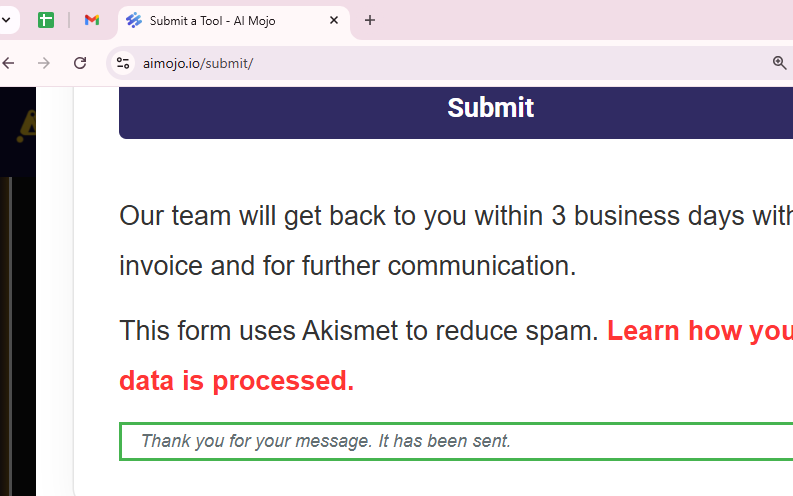Open the green Sheets pinned tab
Image resolution: width=793 pixels, height=496 pixels.
45,20
